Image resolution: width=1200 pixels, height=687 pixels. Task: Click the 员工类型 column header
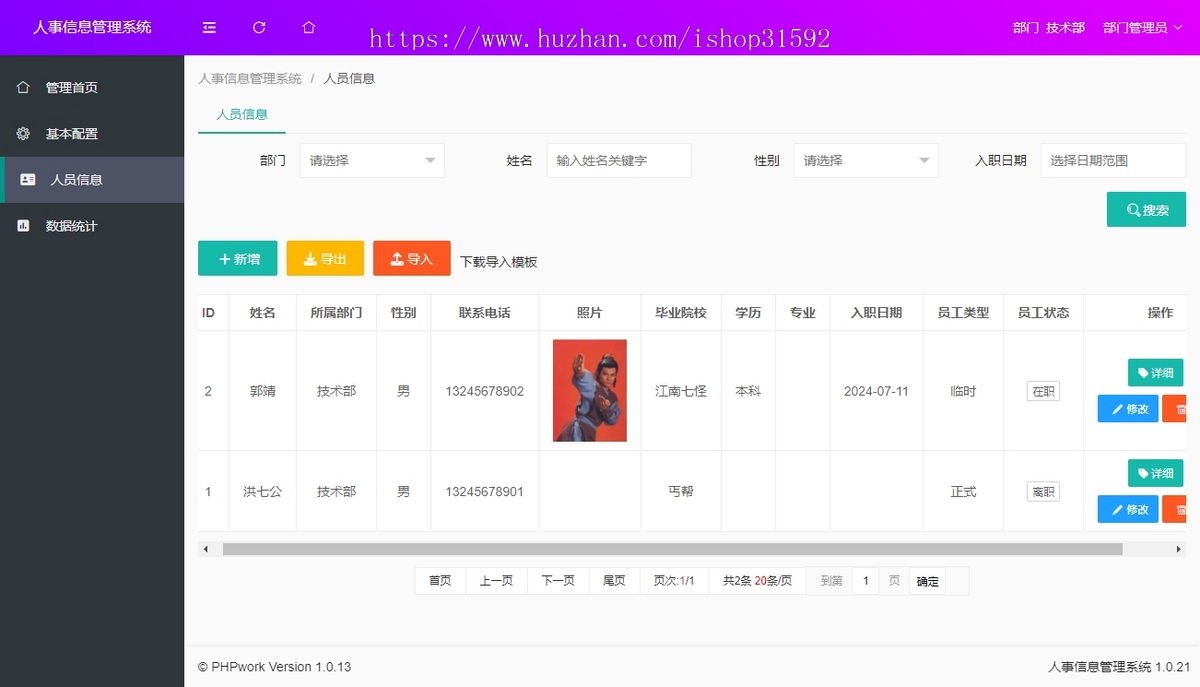[x=963, y=313]
